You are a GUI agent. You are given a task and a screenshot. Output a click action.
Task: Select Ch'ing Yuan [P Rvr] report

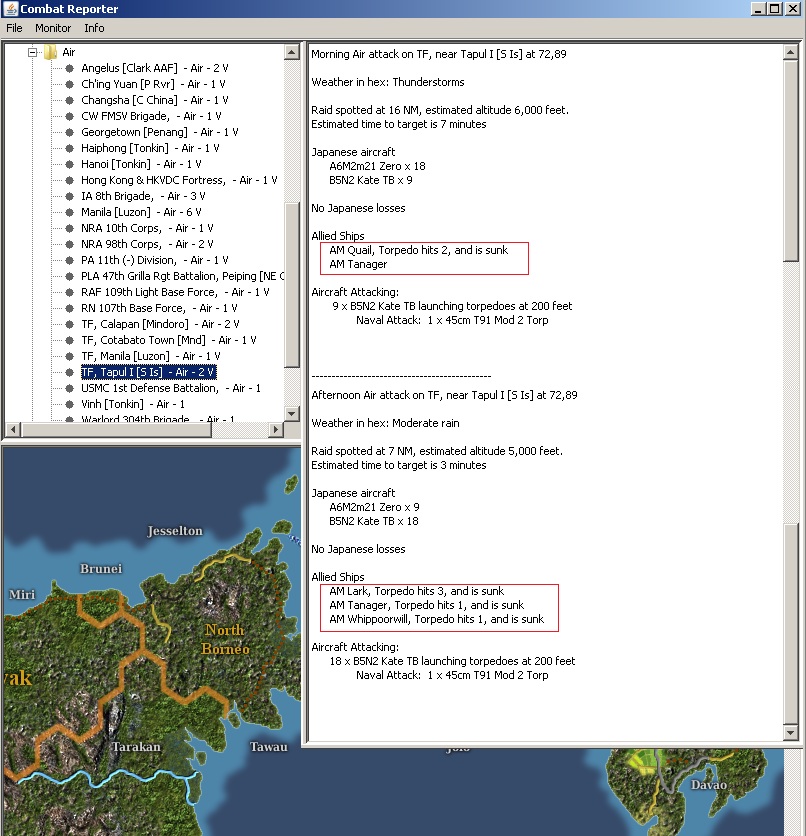[153, 84]
